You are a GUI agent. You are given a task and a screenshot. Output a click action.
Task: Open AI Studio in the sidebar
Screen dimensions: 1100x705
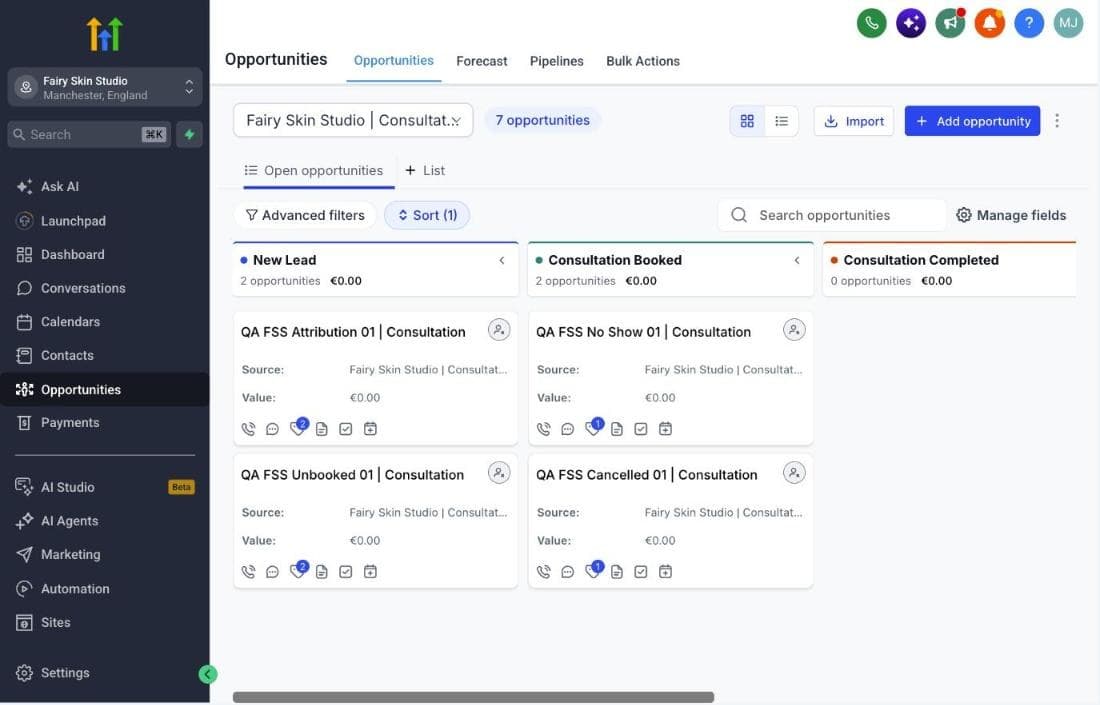[105, 487]
